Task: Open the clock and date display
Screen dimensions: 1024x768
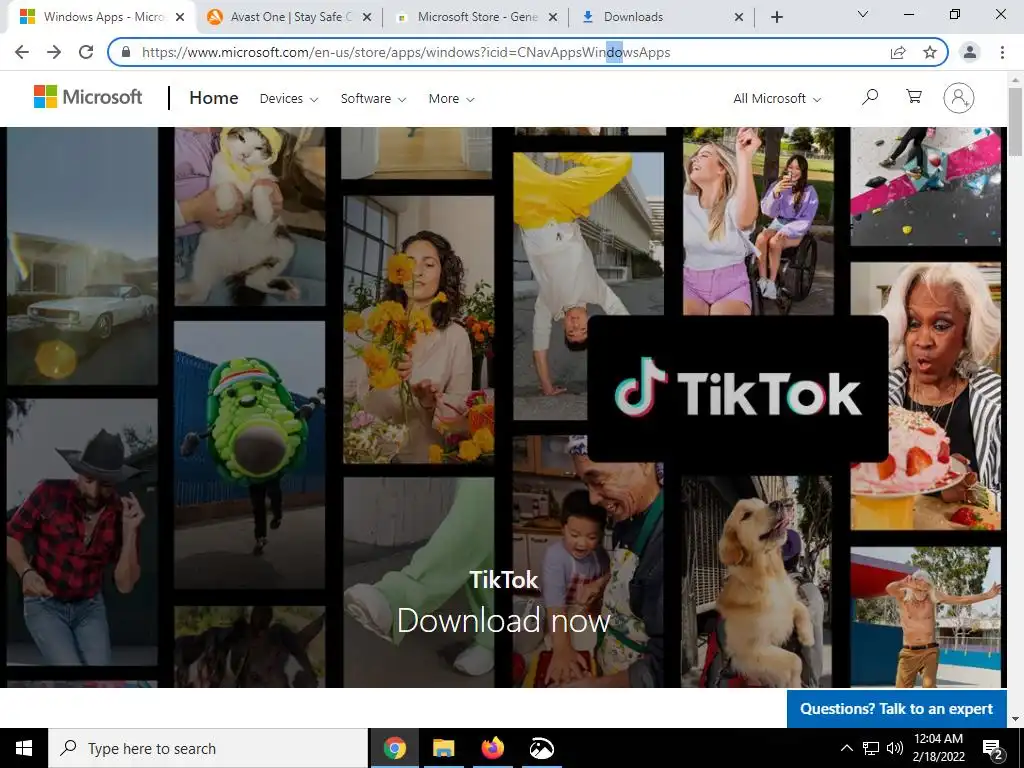Action: point(938,748)
